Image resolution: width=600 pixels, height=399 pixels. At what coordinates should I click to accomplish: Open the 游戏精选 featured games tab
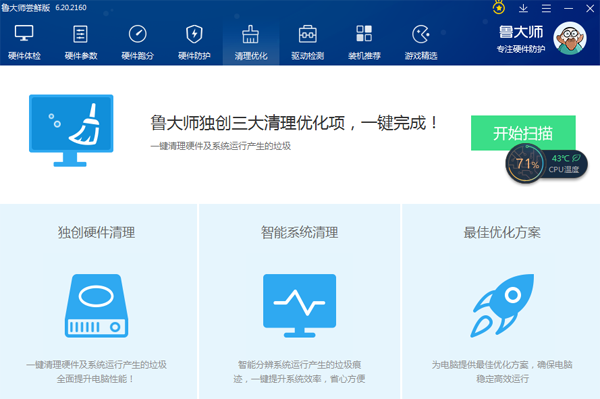click(x=421, y=43)
